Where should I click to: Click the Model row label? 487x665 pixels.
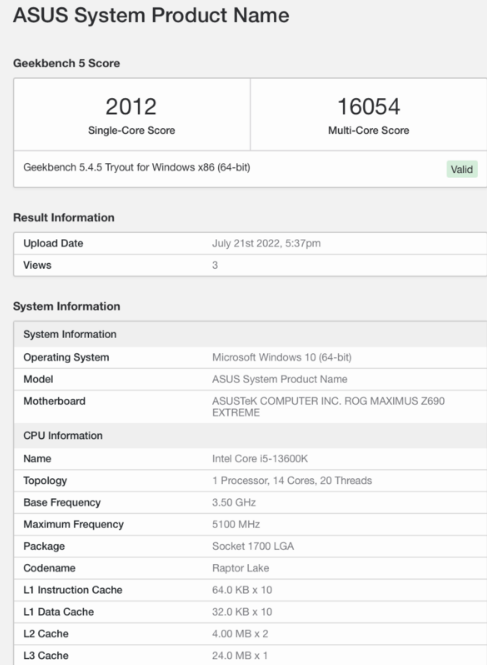tap(38, 379)
